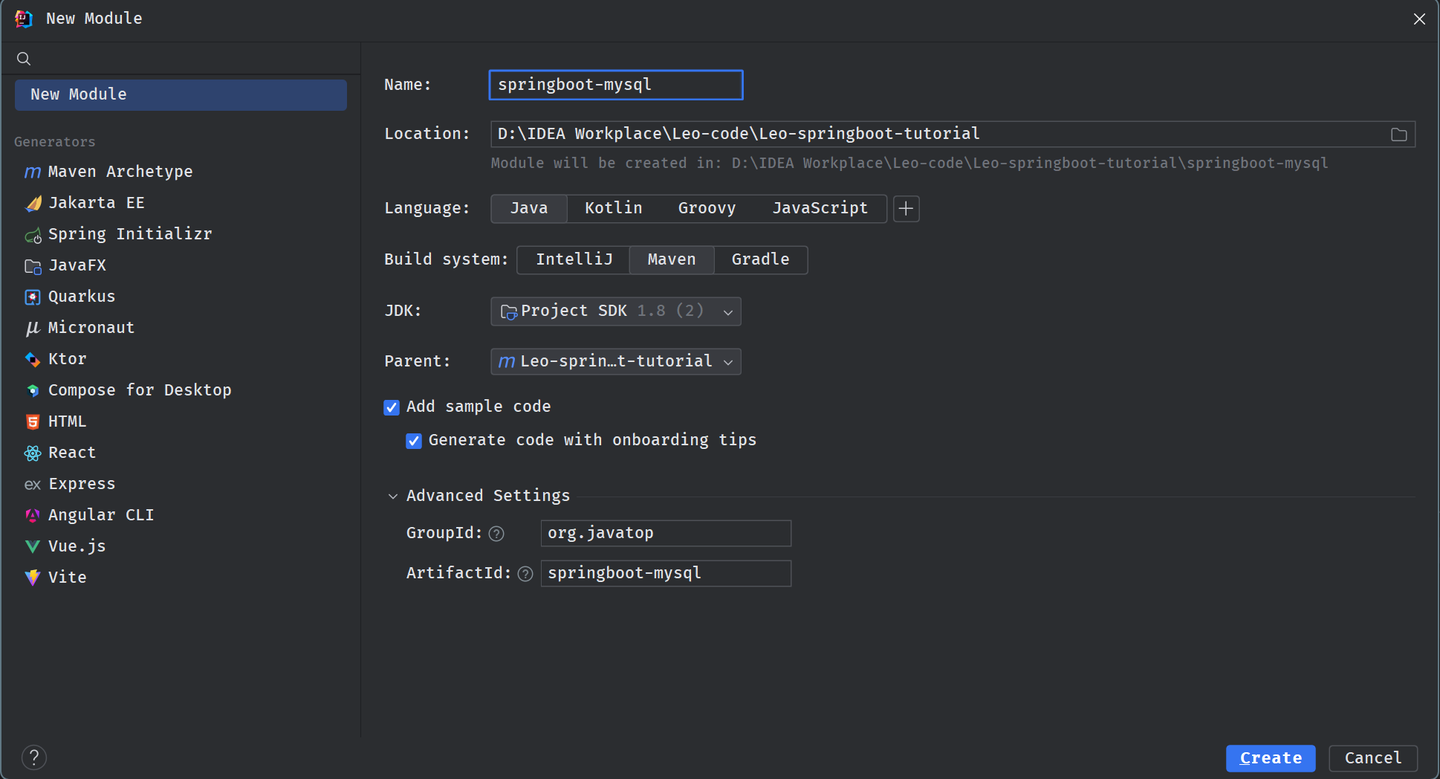This screenshot has height=779, width=1440.
Task: Select New Module in the left list
Action: tap(180, 95)
